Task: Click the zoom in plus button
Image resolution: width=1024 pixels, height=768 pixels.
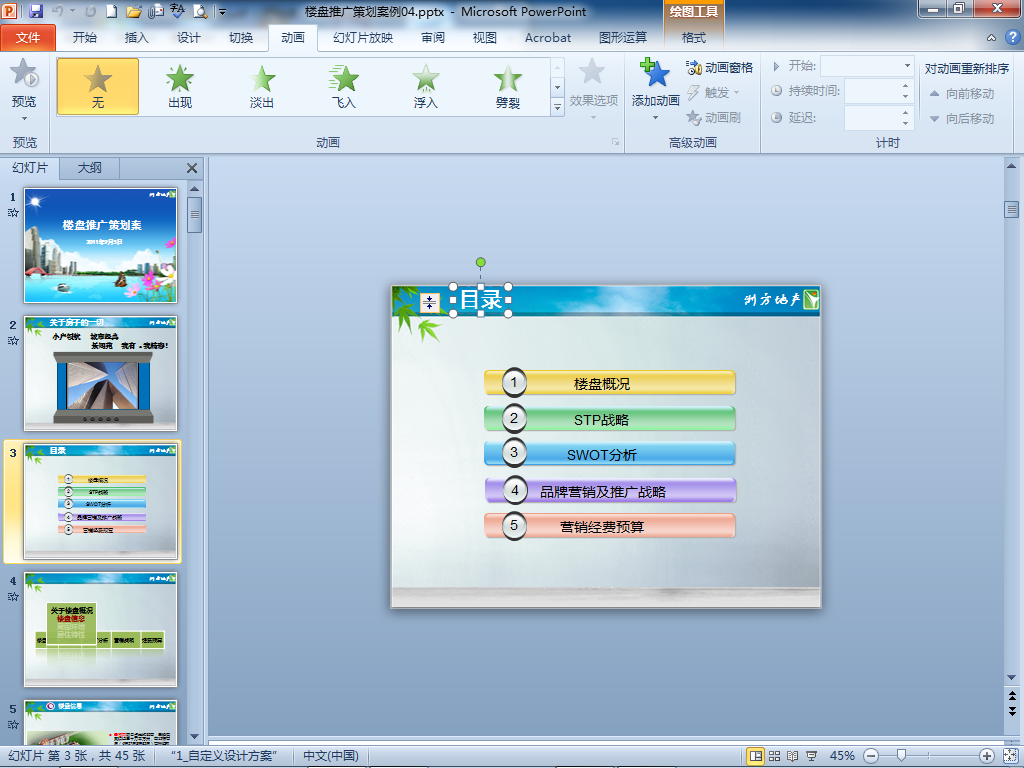Action: click(x=987, y=756)
